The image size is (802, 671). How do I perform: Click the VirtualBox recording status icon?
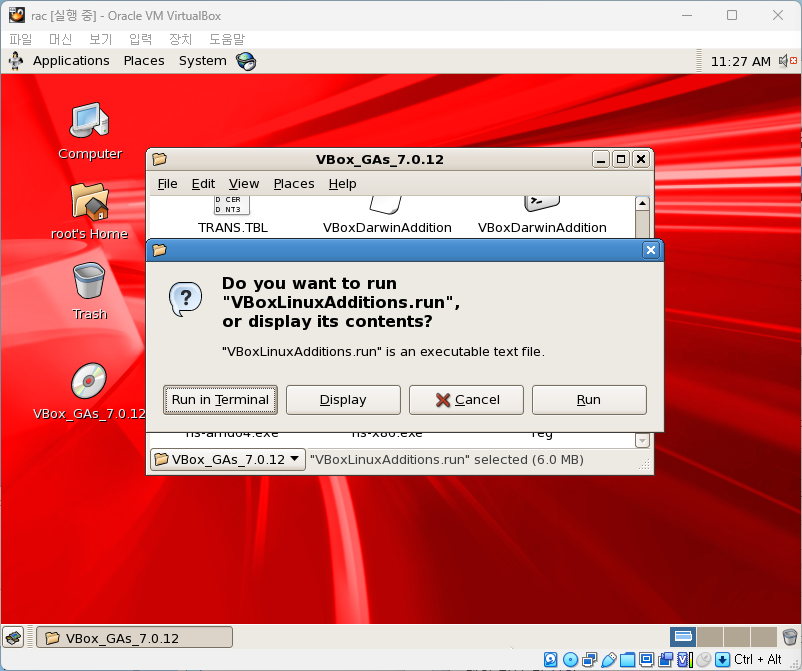click(665, 660)
